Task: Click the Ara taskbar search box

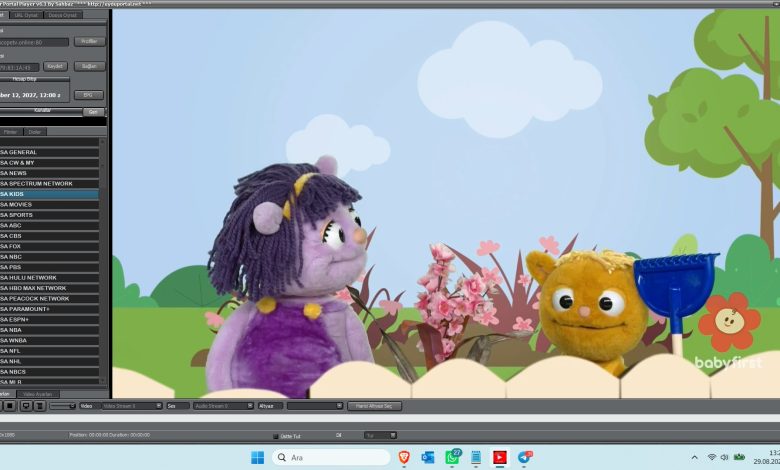Action: point(331,457)
